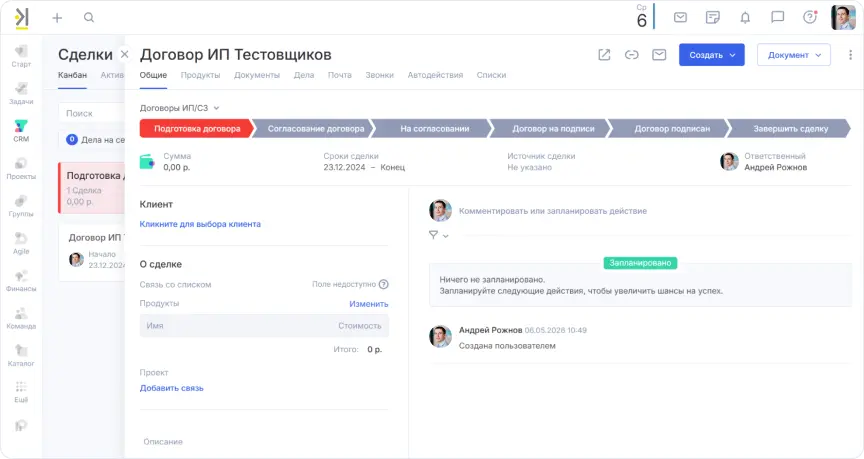864x459 pixels.
Task: Select the Канбан view tab
Action: coord(72,75)
